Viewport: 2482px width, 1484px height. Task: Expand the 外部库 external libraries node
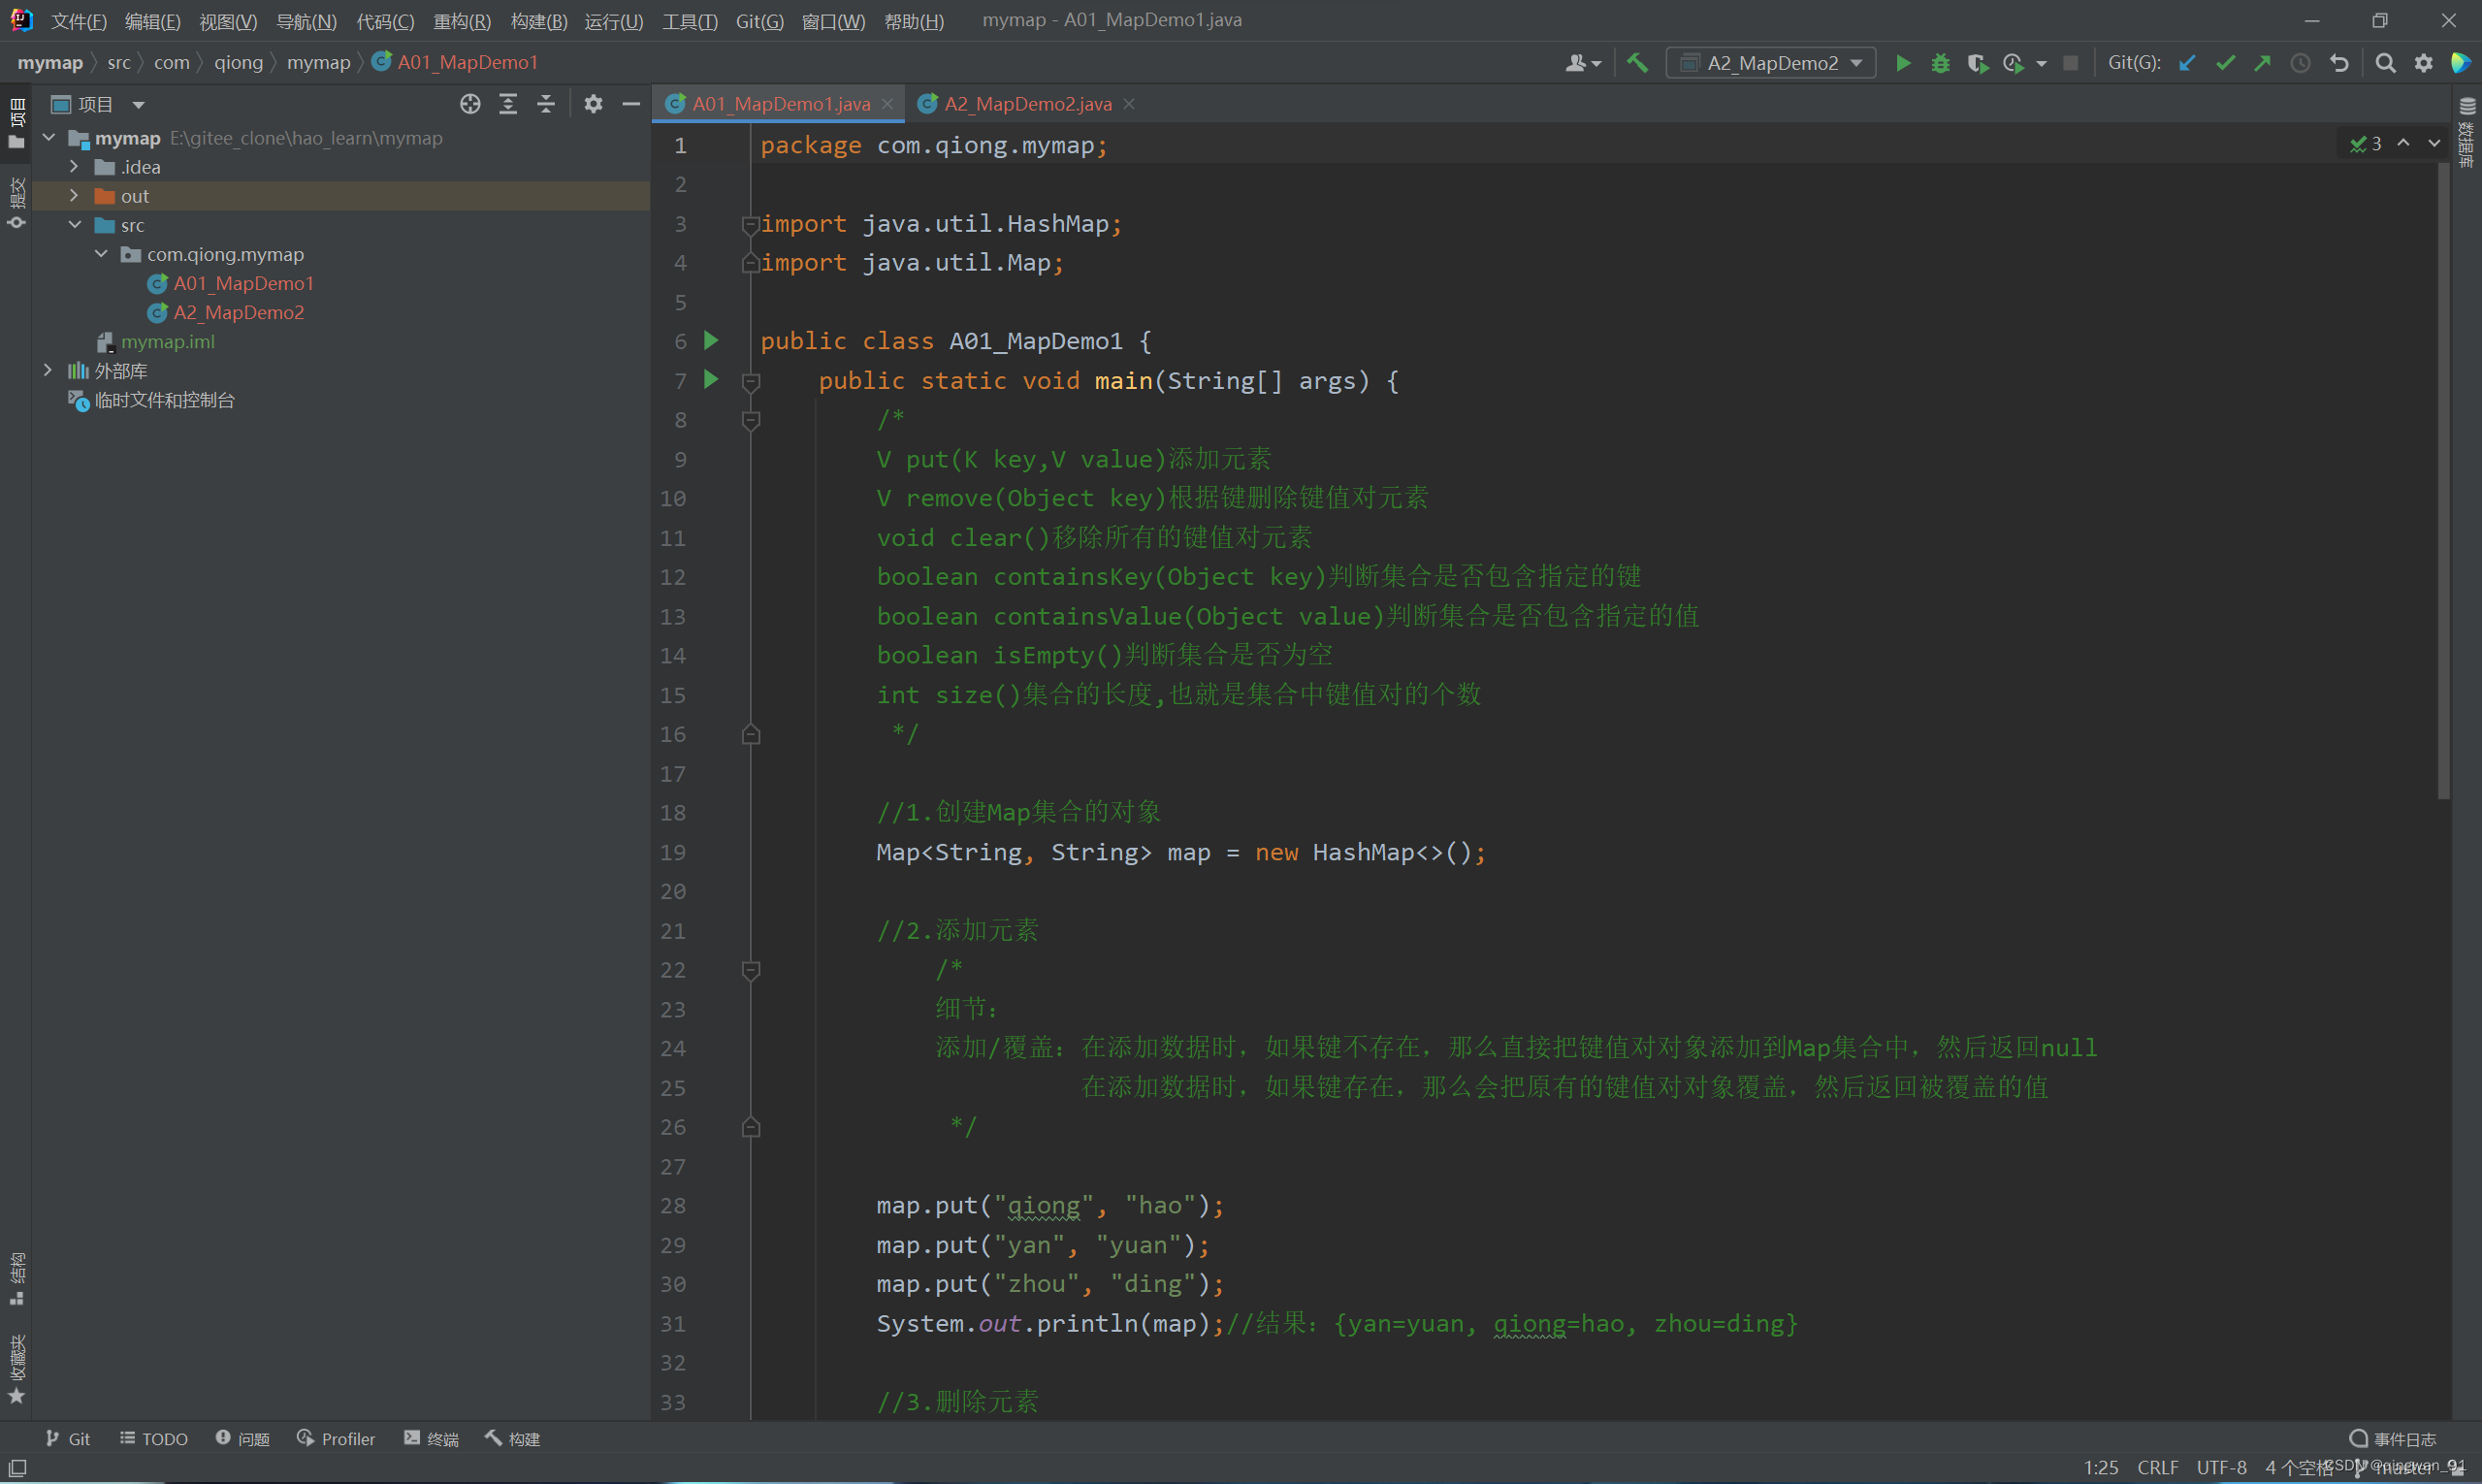pos(48,371)
